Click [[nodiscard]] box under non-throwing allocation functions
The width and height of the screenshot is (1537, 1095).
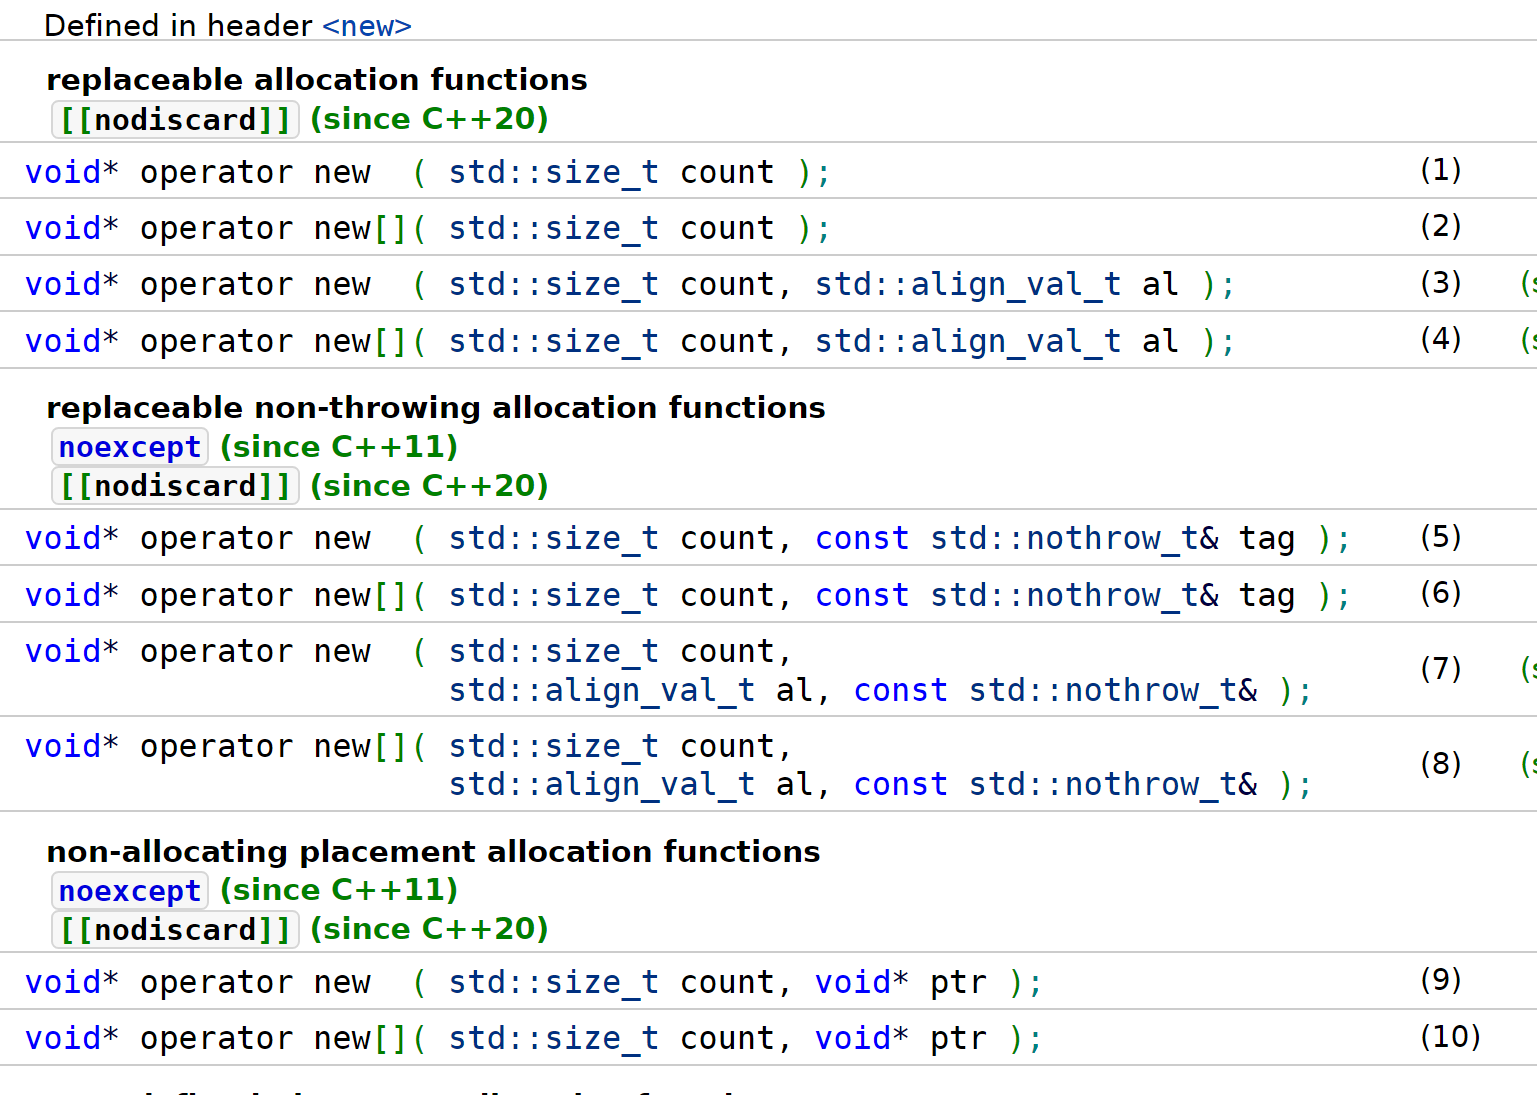(x=175, y=486)
